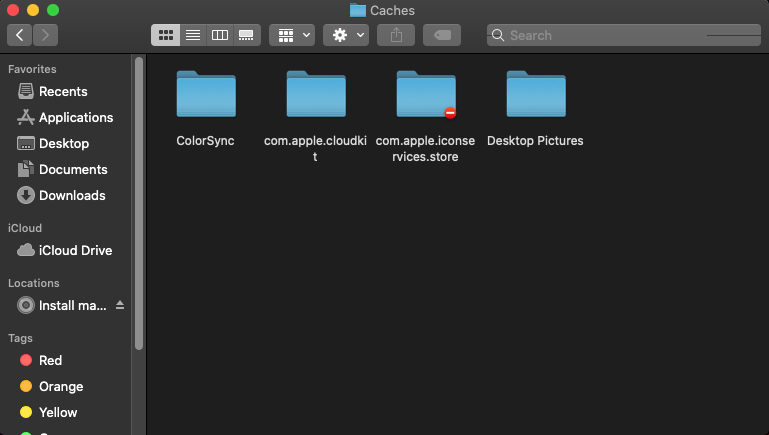Viewport: 769px width, 435px height.
Task: Select the Red tag
Action: point(41,360)
